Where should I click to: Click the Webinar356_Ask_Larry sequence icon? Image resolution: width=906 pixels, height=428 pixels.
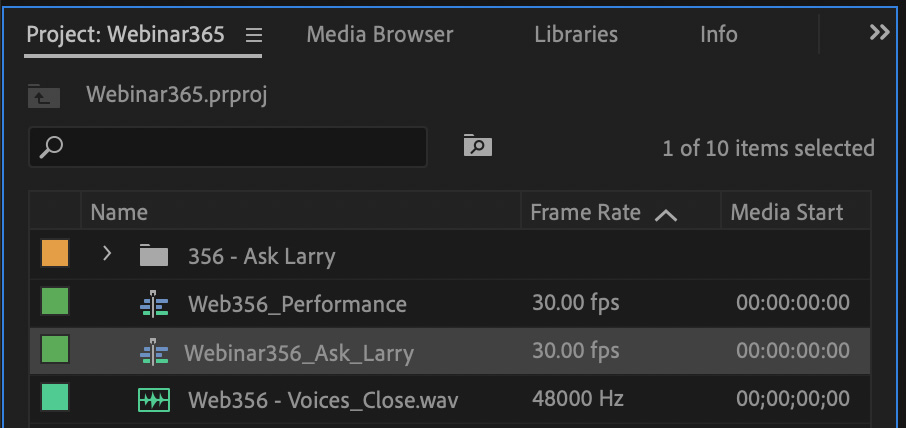click(153, 352)
